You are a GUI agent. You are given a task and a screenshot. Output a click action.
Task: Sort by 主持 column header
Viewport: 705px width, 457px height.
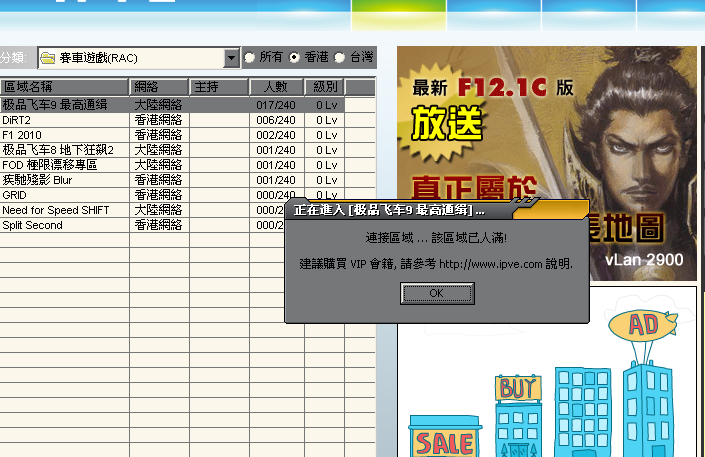point(219,86)
